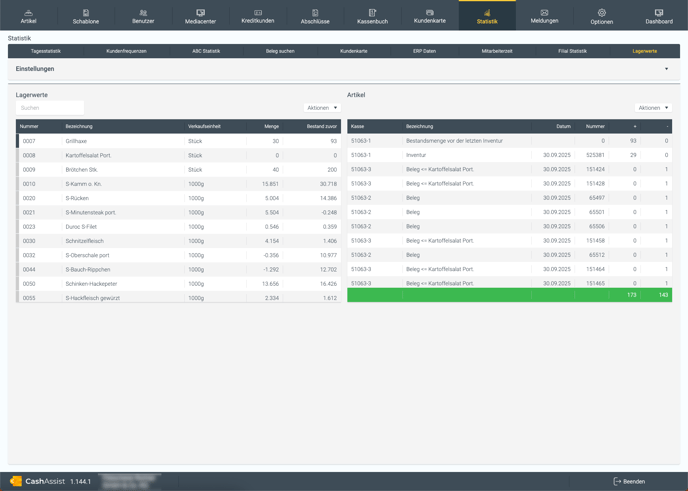The image size is (688, 491).
Task: Sort by the Menge column header
Action: pyautogui.click(x=271, y=127)
